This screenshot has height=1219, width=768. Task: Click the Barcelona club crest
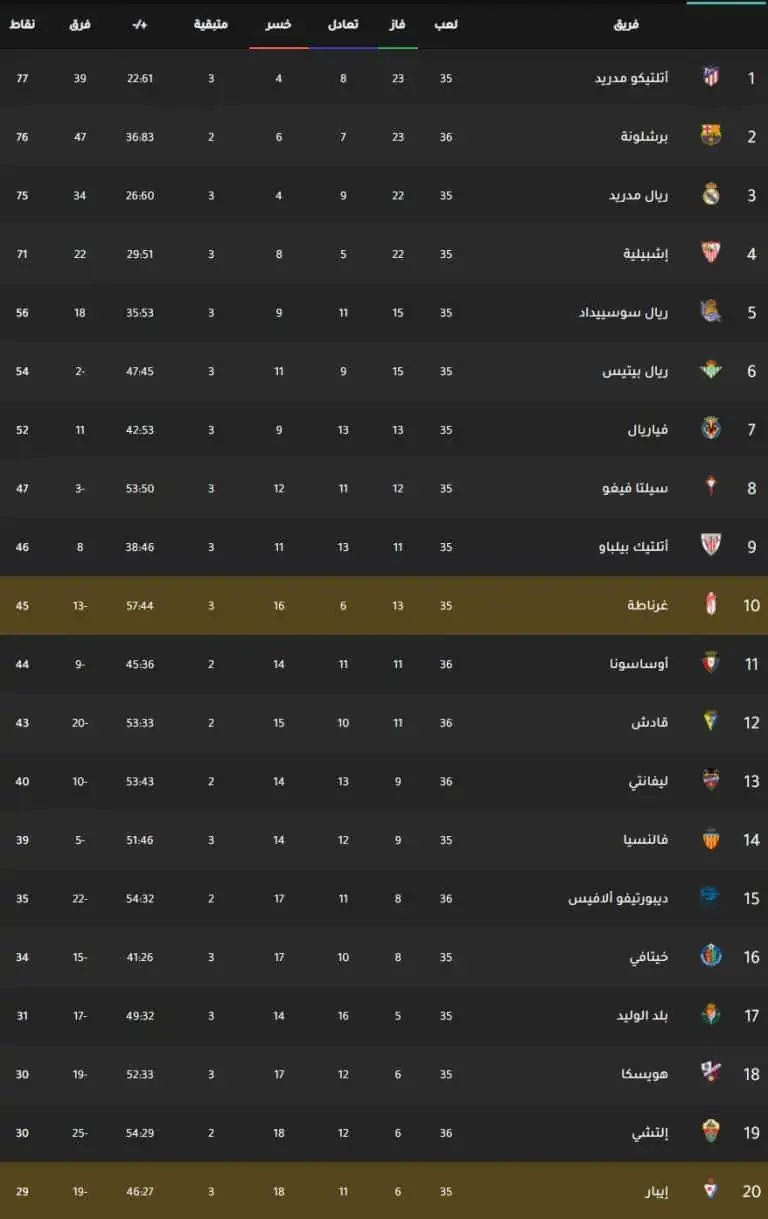pyautogui.click(x=711, y=136)
